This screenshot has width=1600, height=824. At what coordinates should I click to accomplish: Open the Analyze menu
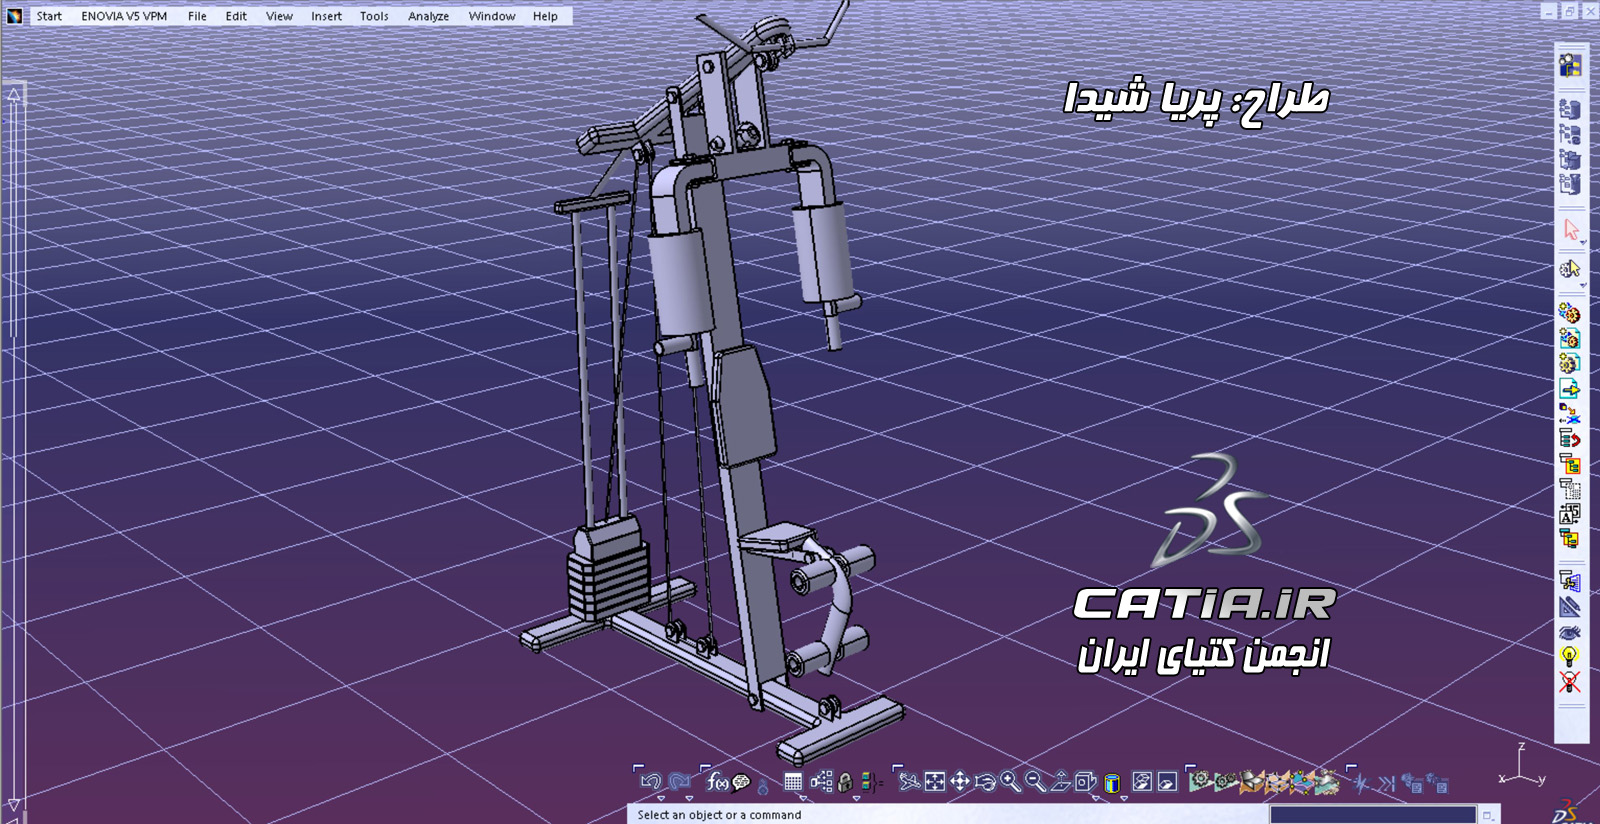428,16
